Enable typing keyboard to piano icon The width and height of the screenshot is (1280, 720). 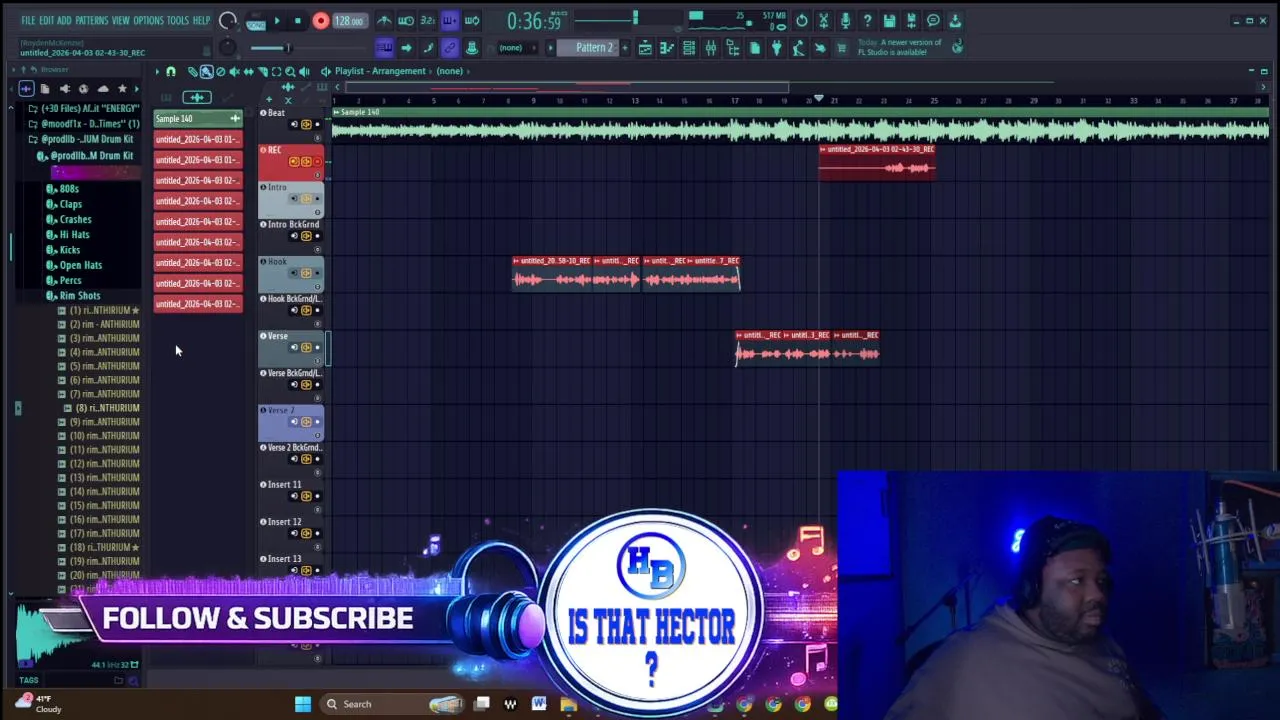click(x=384, y=48)
